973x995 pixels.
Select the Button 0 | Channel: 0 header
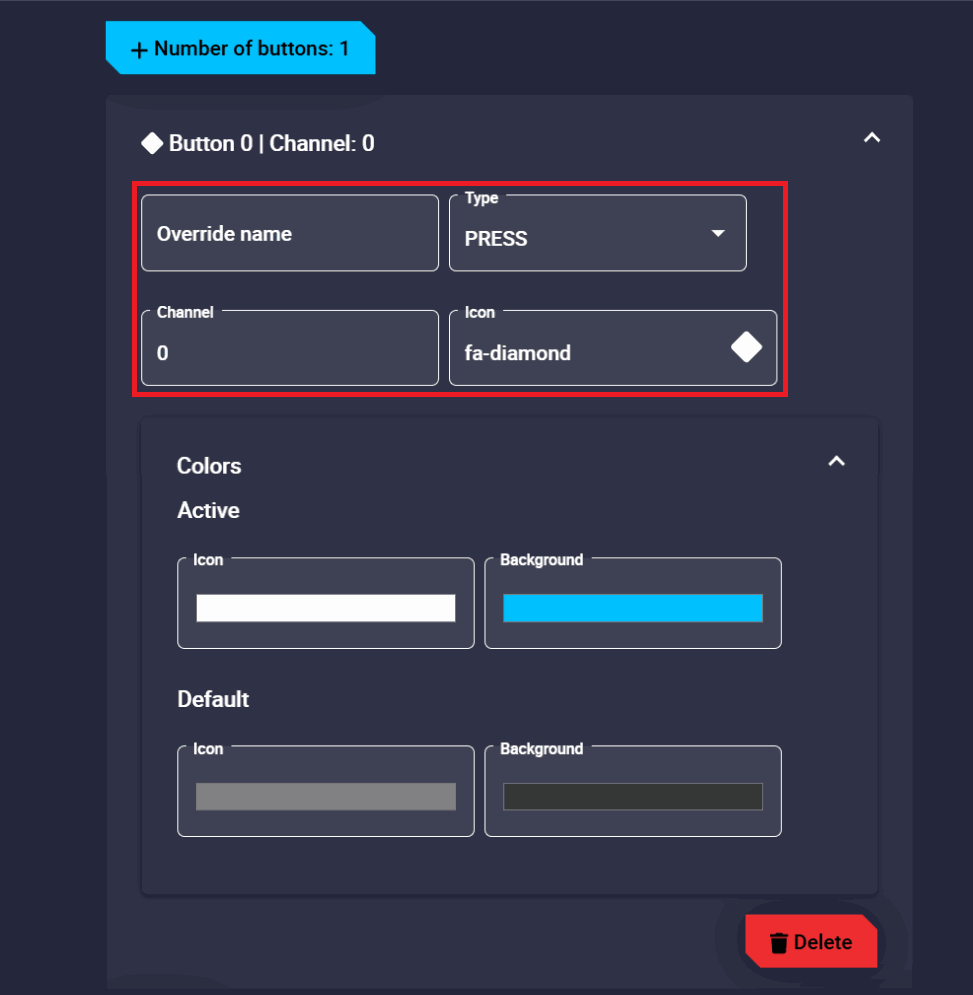pyautogui.click(x=272, y=143)
